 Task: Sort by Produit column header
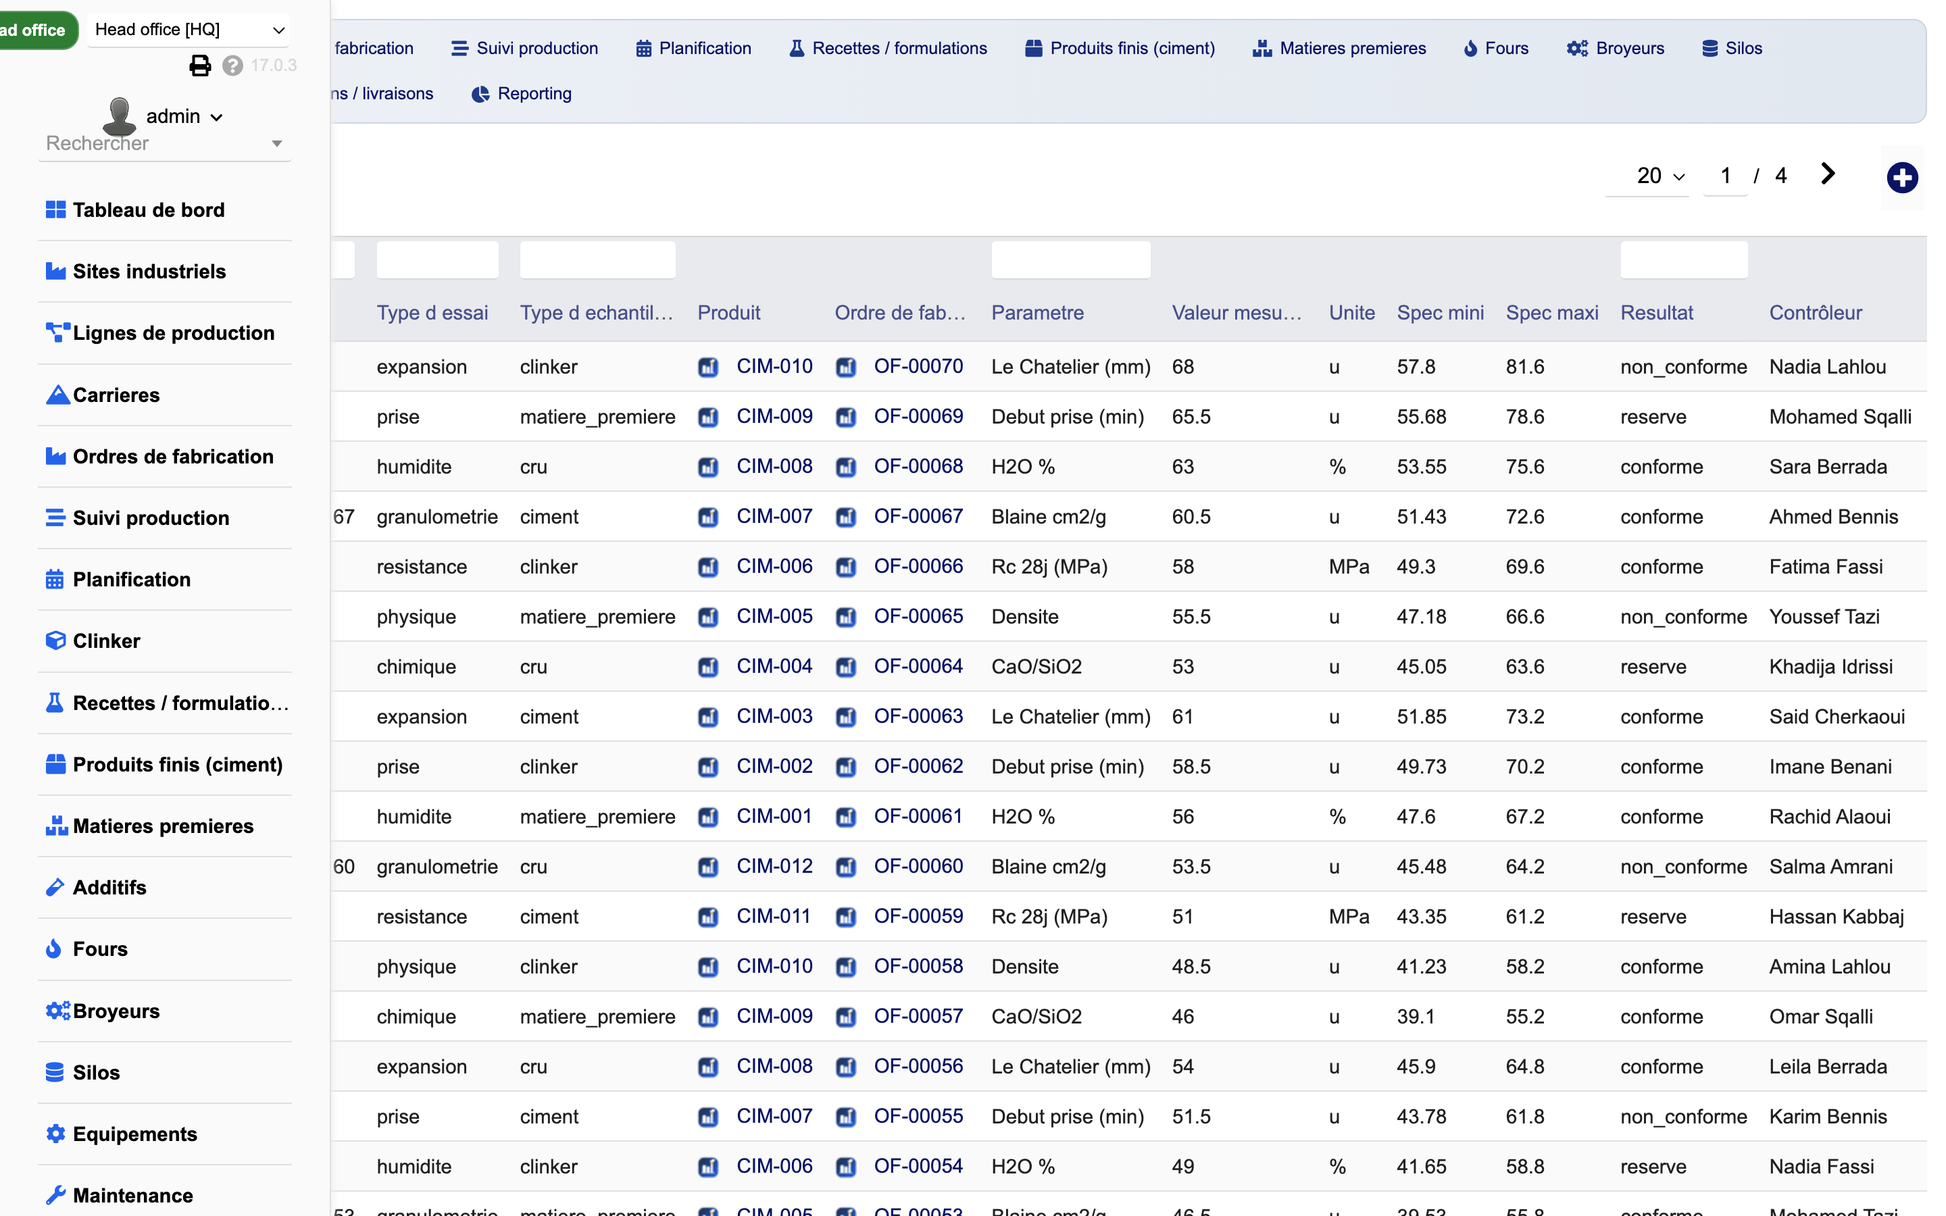click(x=729, y=313)
